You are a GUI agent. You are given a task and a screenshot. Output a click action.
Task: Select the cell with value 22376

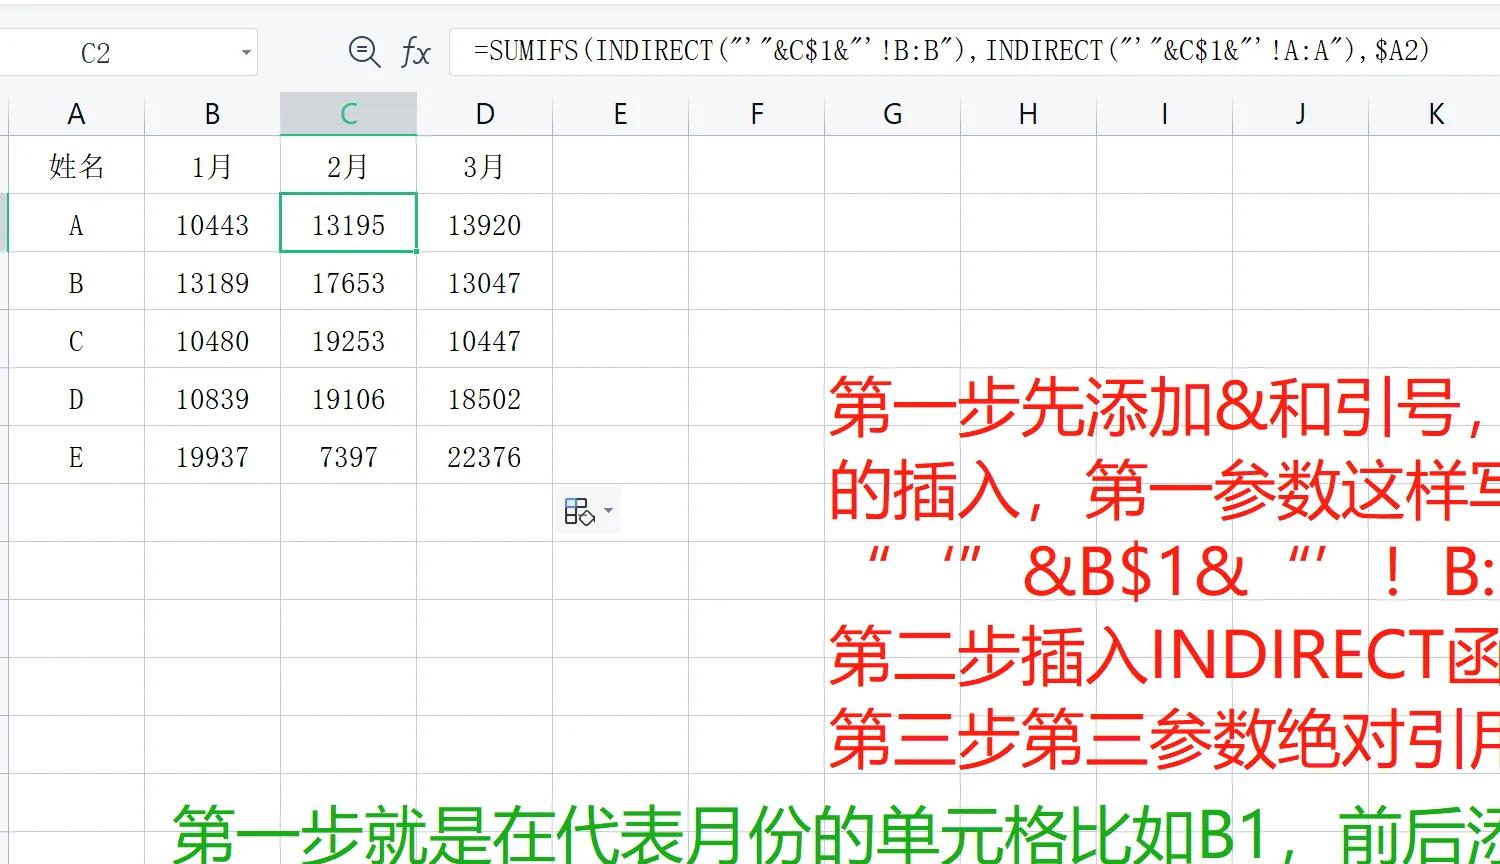pos(484,457)
